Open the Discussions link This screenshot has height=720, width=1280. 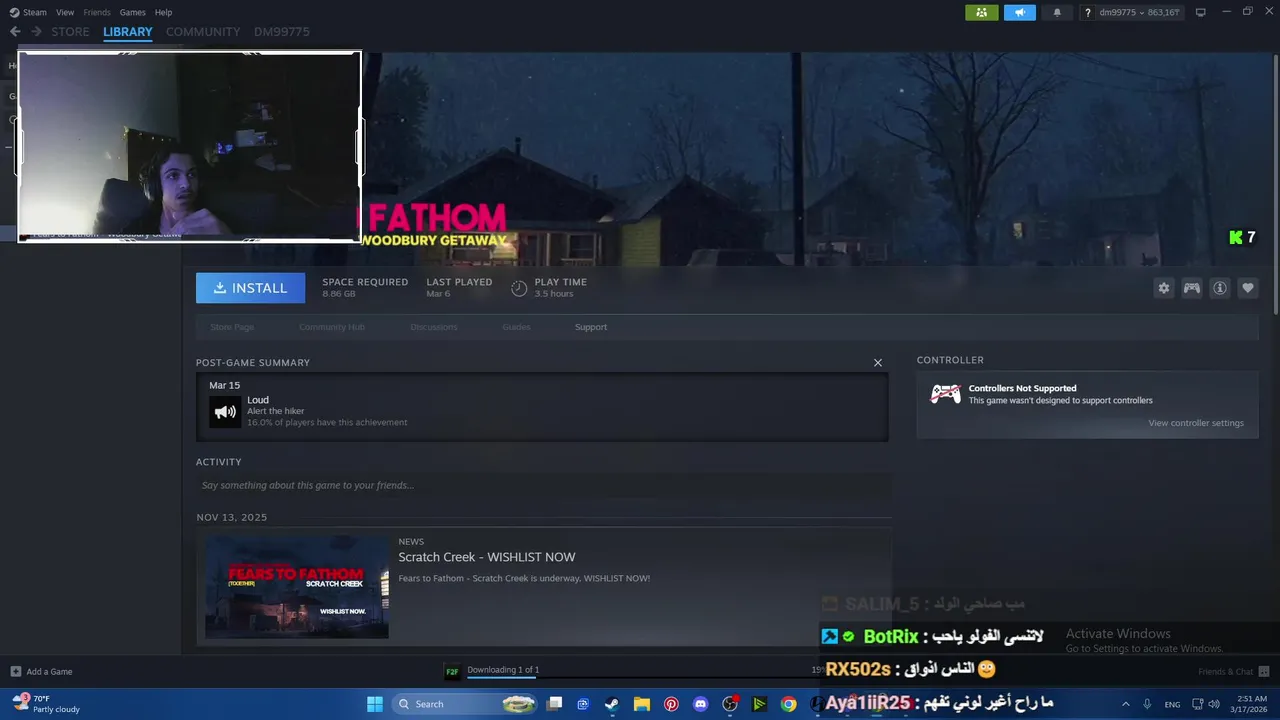tap(434, 327)
